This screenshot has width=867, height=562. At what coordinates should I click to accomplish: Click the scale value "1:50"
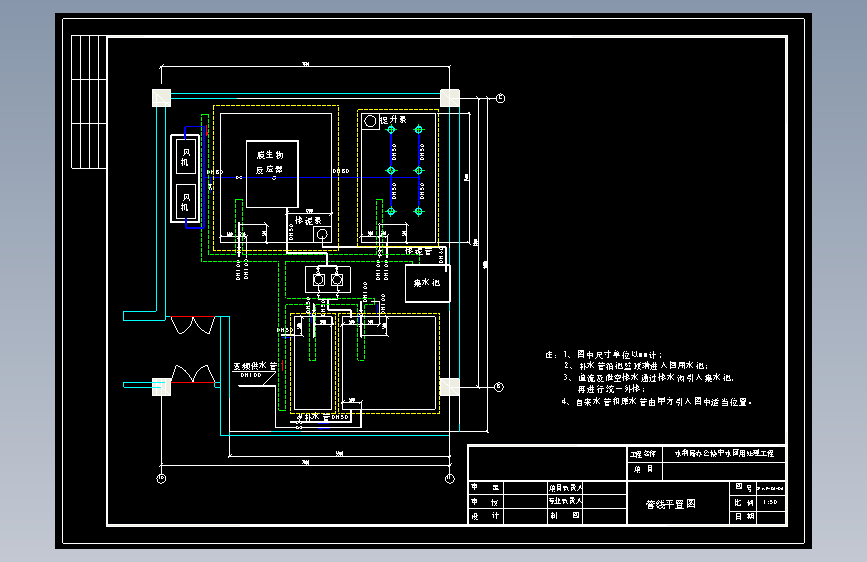pyautogui.click(x=770, y=502)
